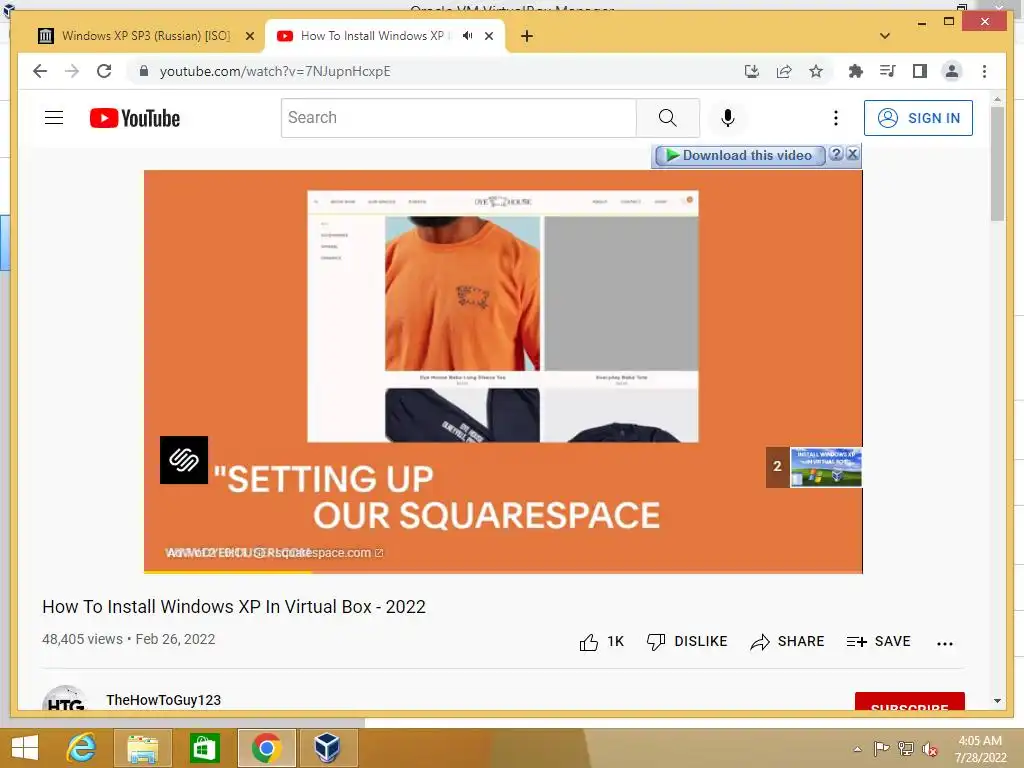Open TheHowToGuy123 channel link
1024x768 pixels.
pyautogui.click(x=163, y=700)
